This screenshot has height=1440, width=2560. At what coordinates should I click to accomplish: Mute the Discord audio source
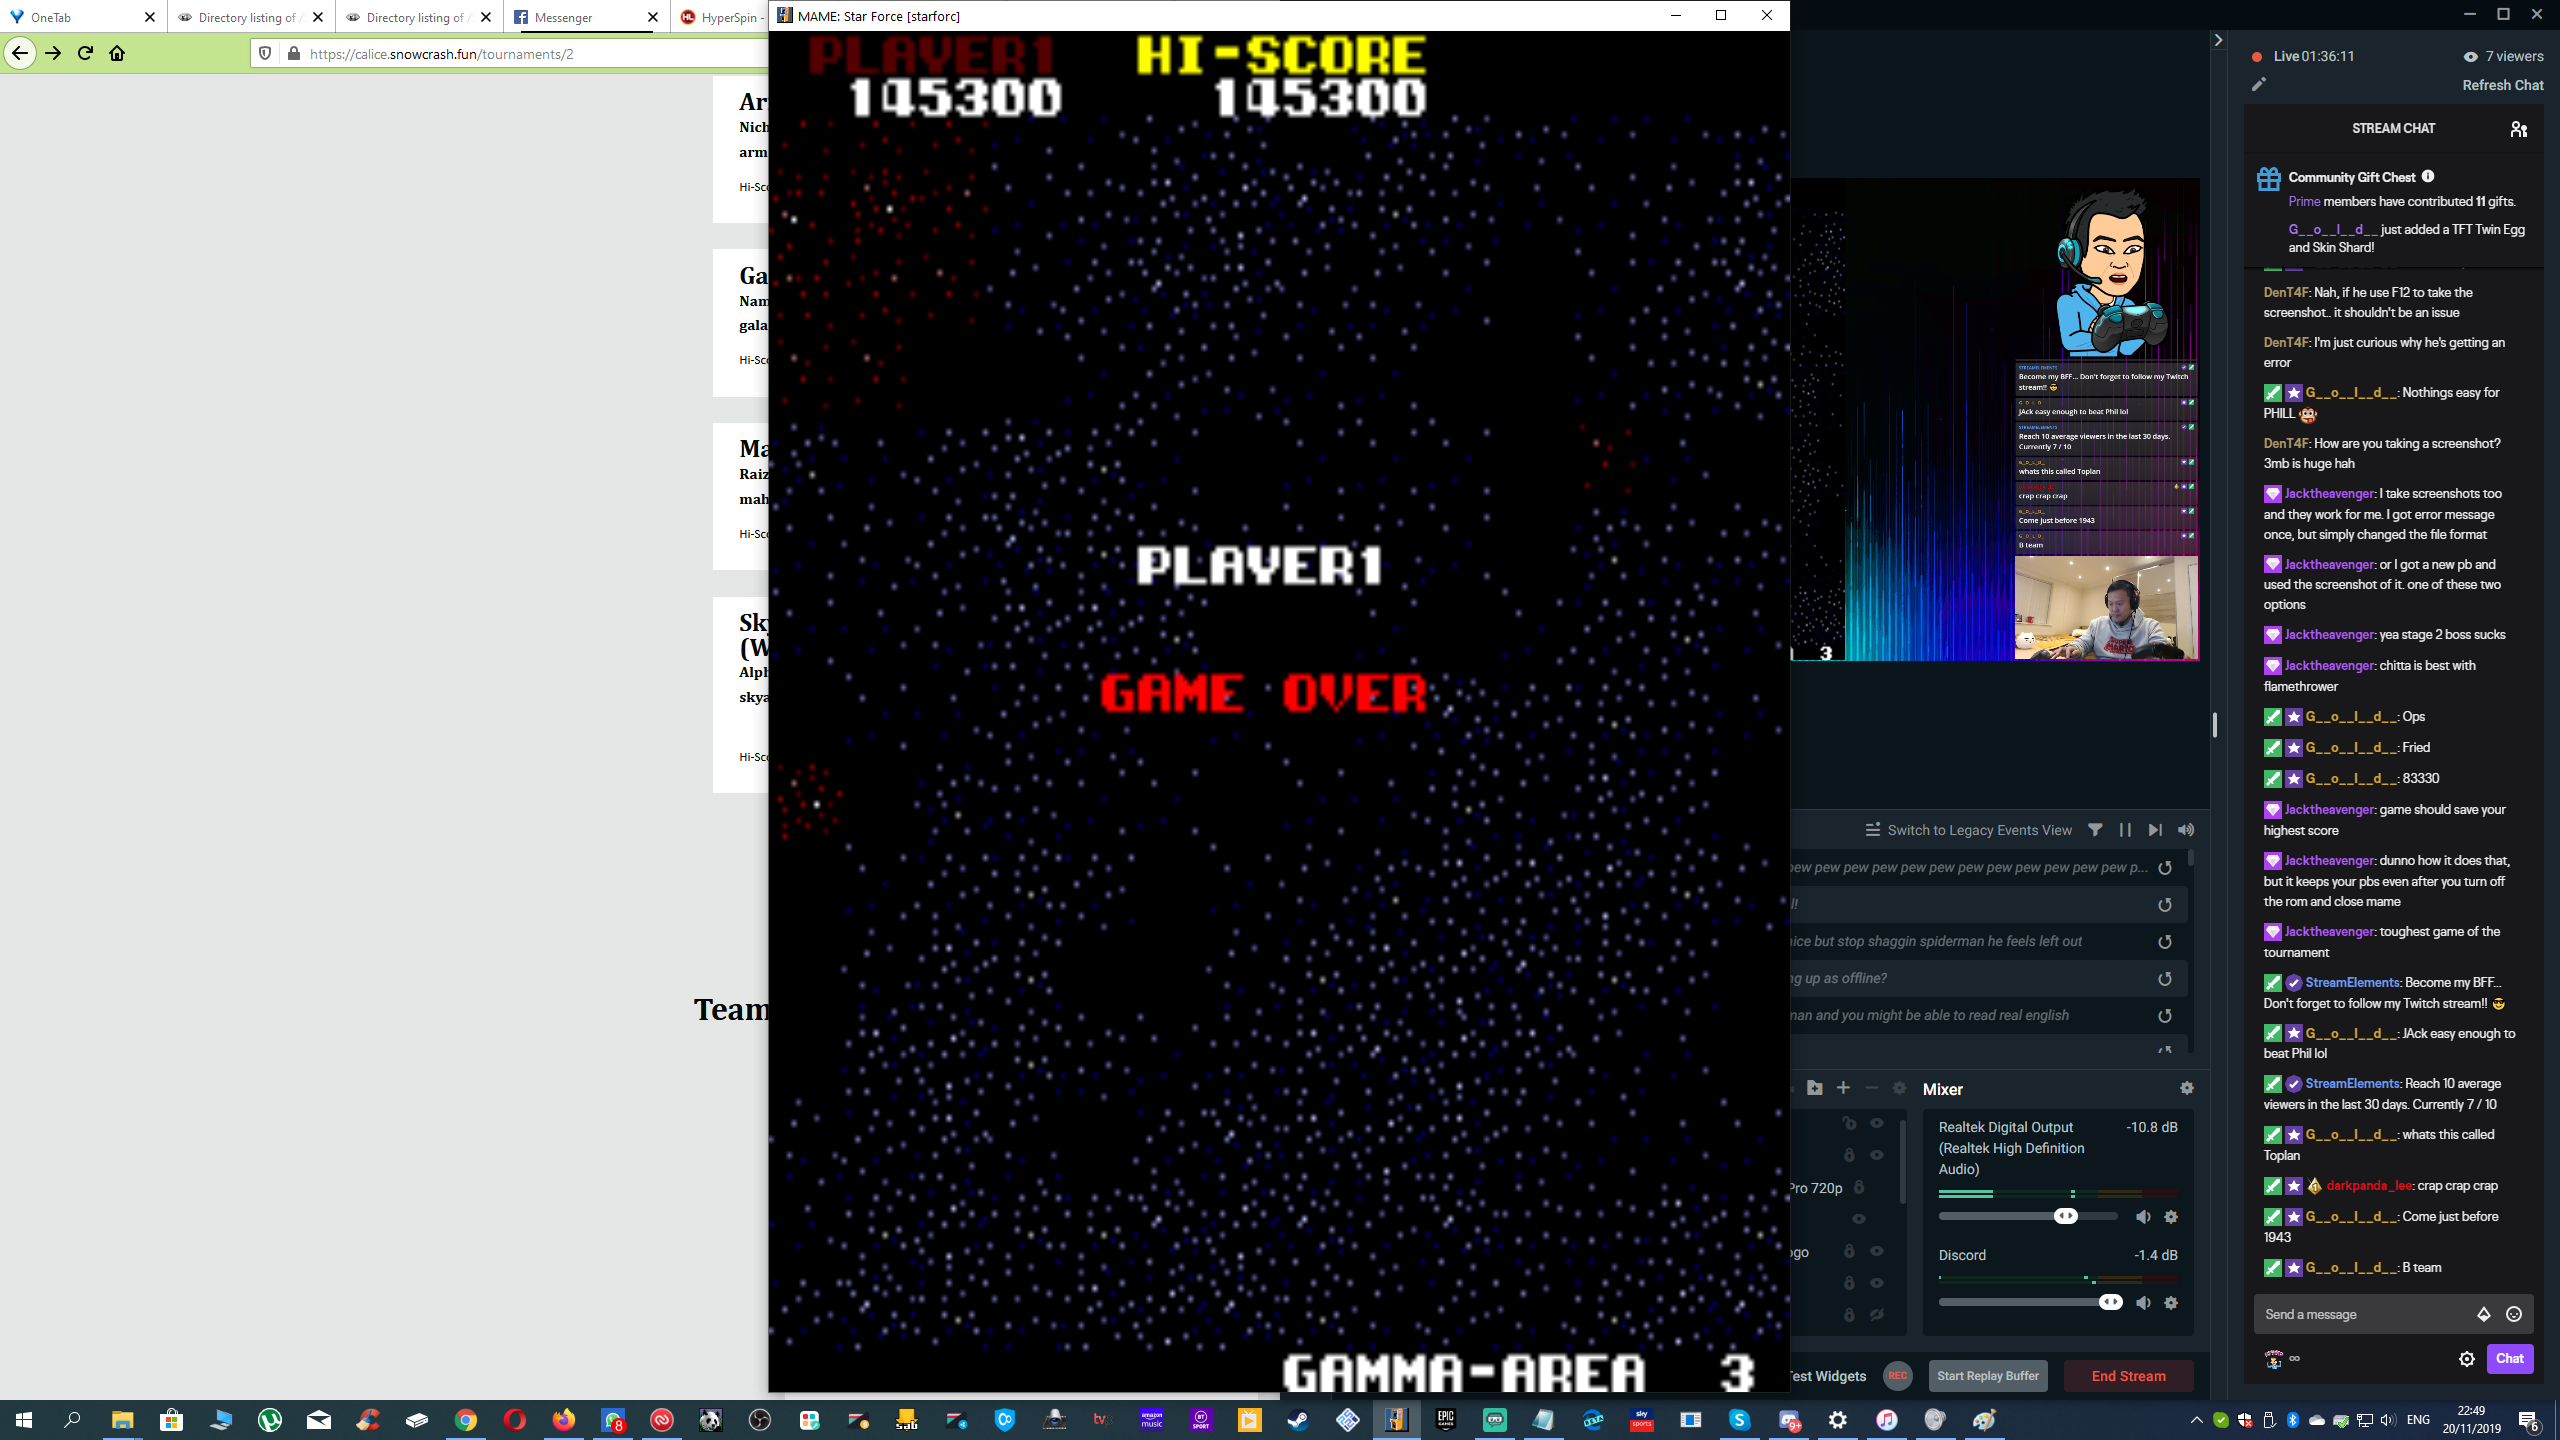pos(2143,1303)
